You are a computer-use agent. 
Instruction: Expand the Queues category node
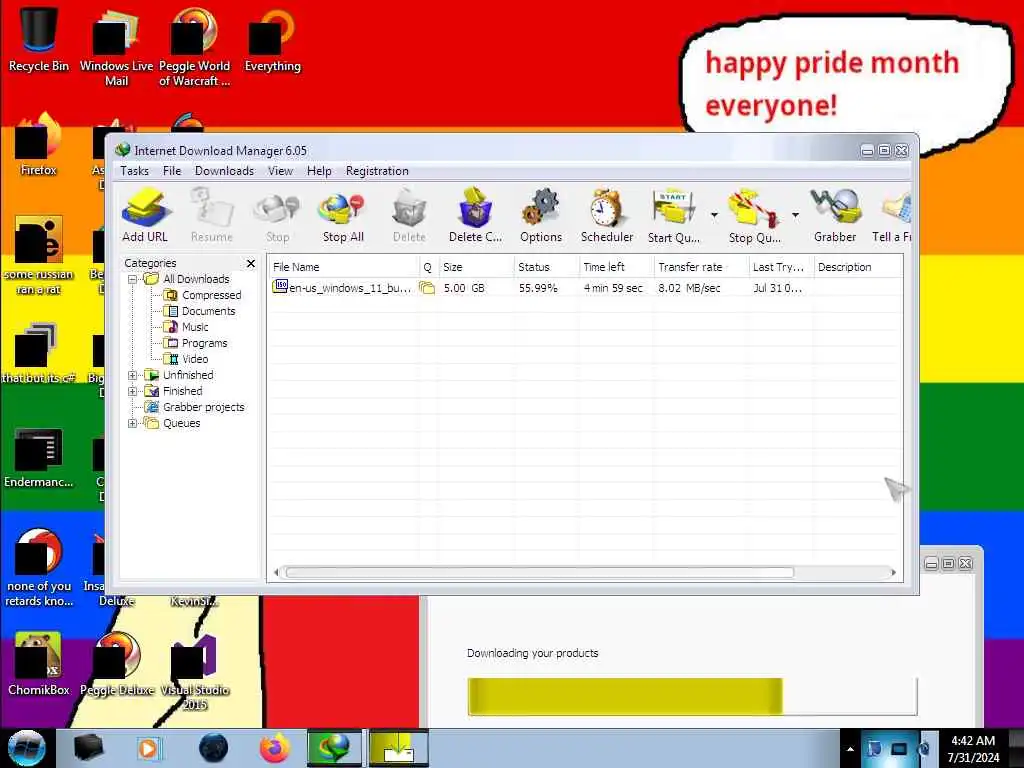133,424
